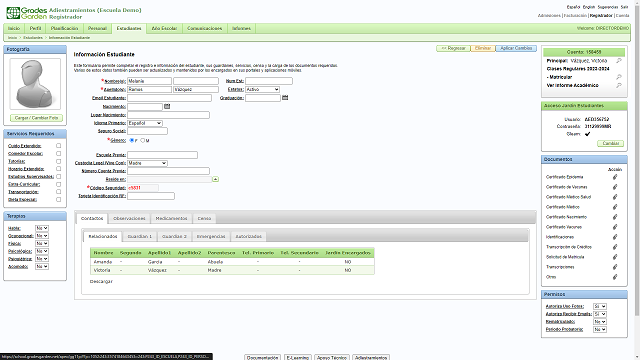
Task: Open the Rematriculable dropdown
Action: point(600,322)
